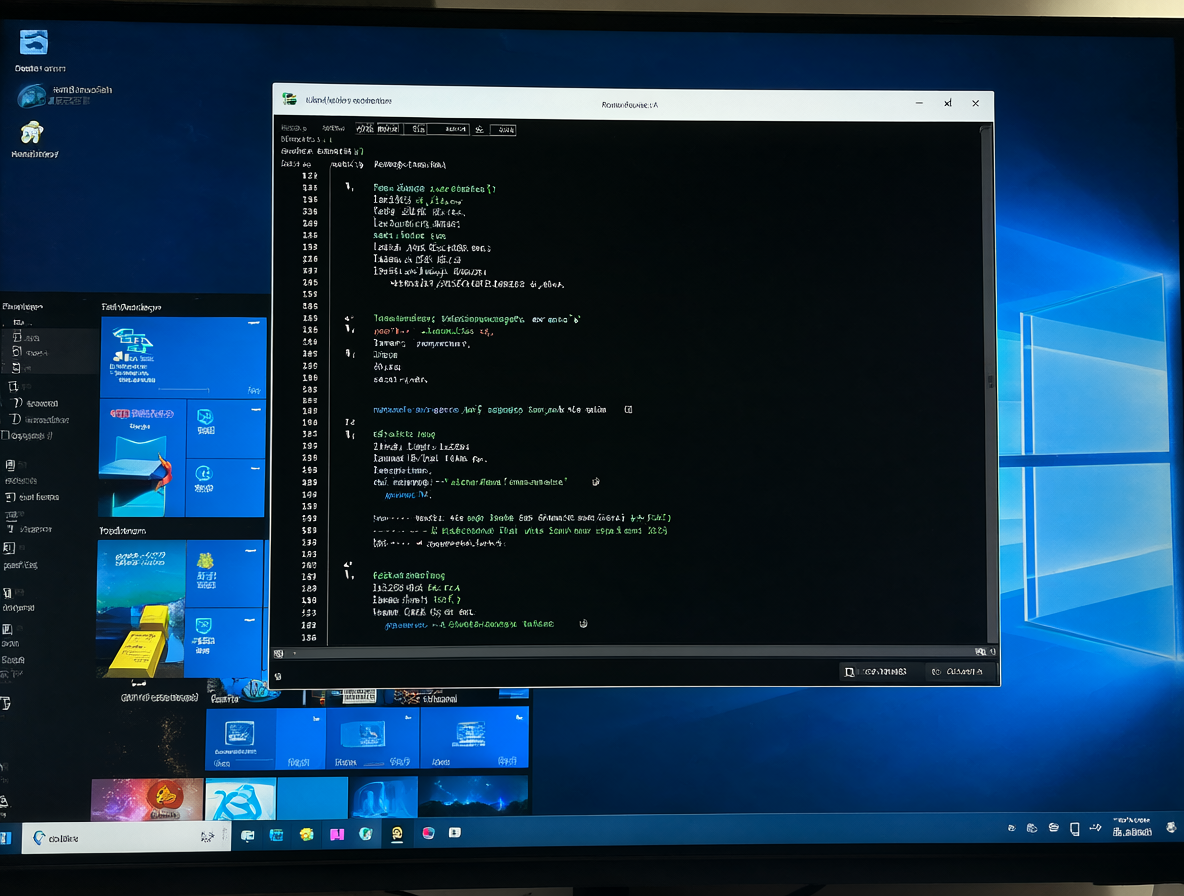This screenshot has height=896, width=1184.
Task: Open the large top blue Start menu tile
Action: click(183, 358)
